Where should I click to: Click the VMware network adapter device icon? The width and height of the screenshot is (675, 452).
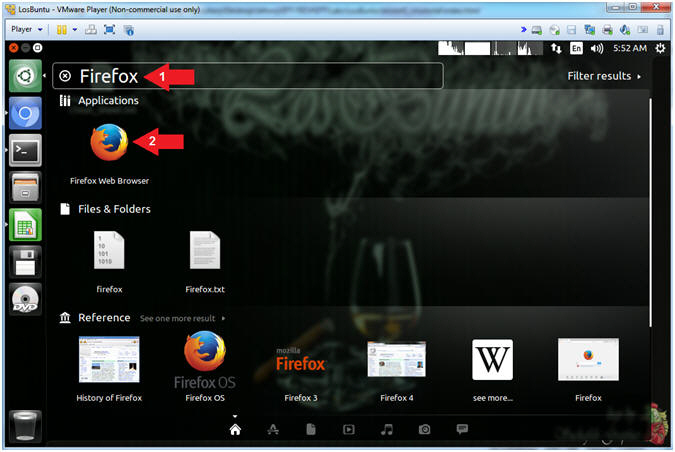[x=589, y=30]
